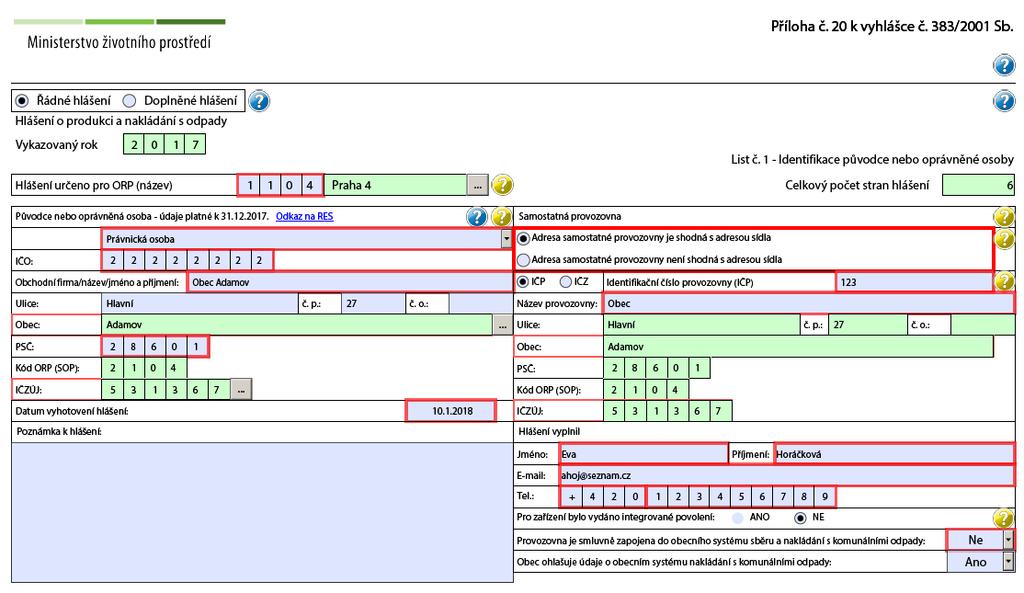
Task: Select the IČZ radio button
Action: point(566,282)
